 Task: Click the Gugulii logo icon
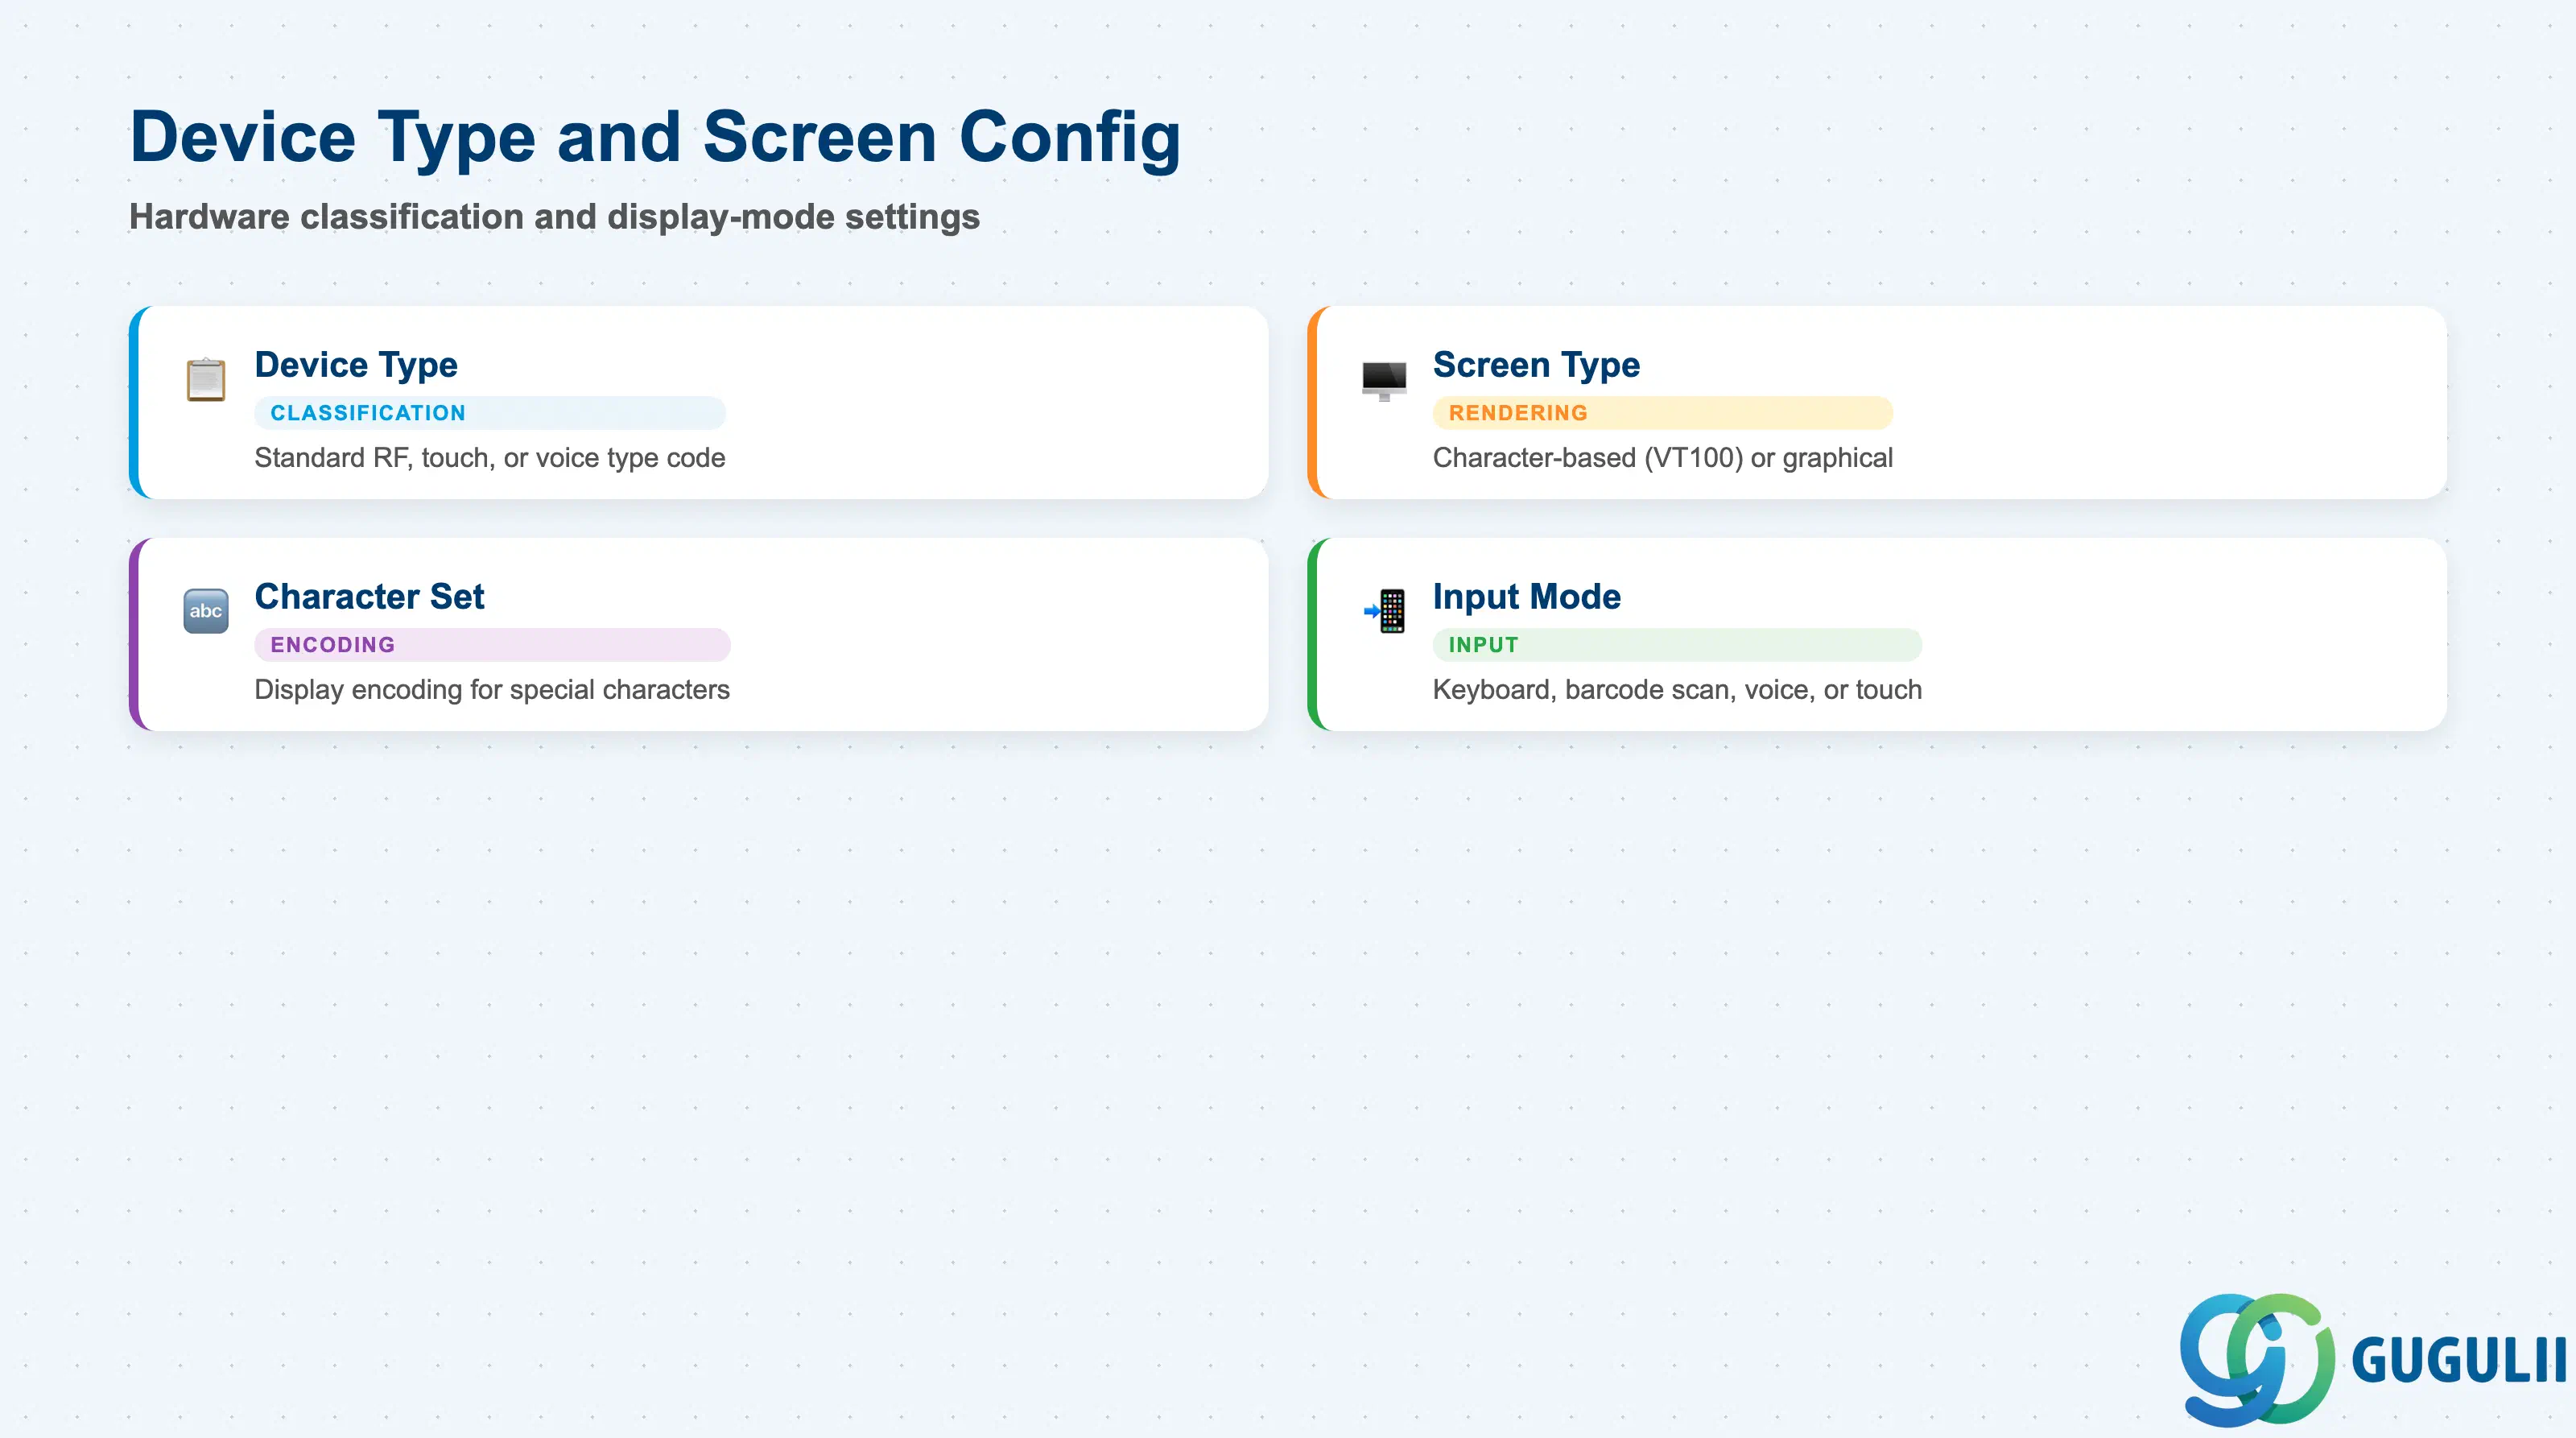click(2257, 1359)
